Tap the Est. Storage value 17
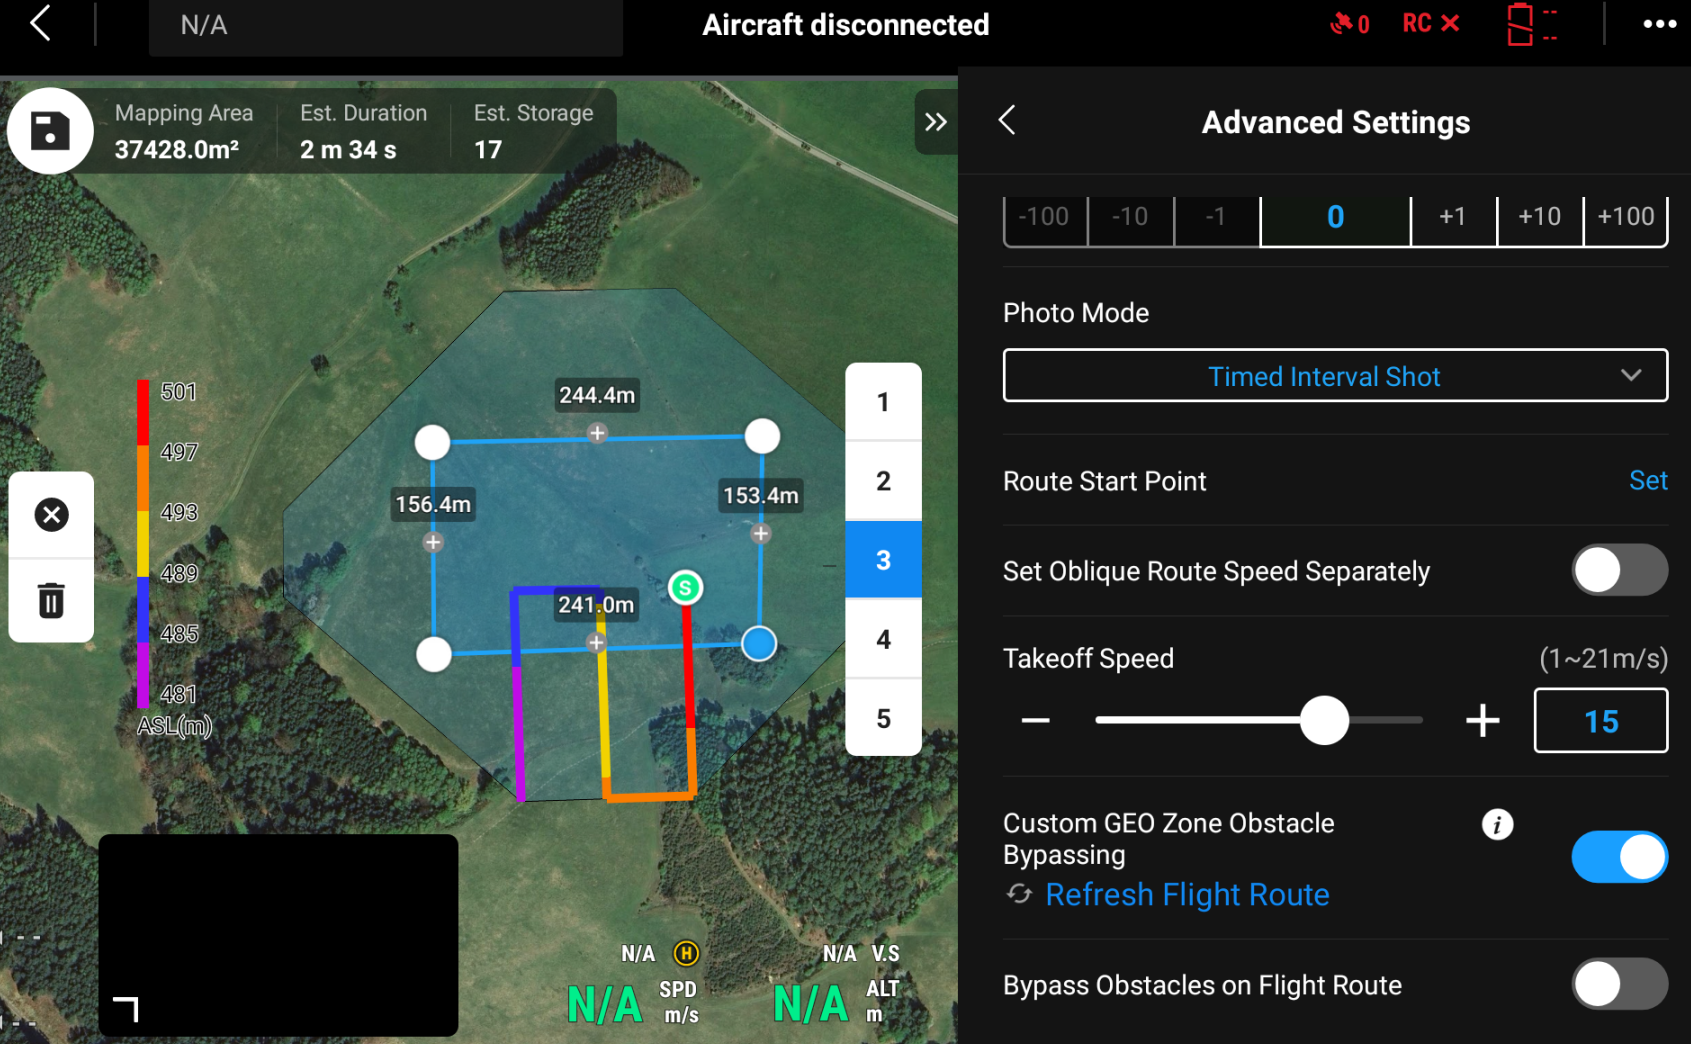 click(x=488, y=150)
